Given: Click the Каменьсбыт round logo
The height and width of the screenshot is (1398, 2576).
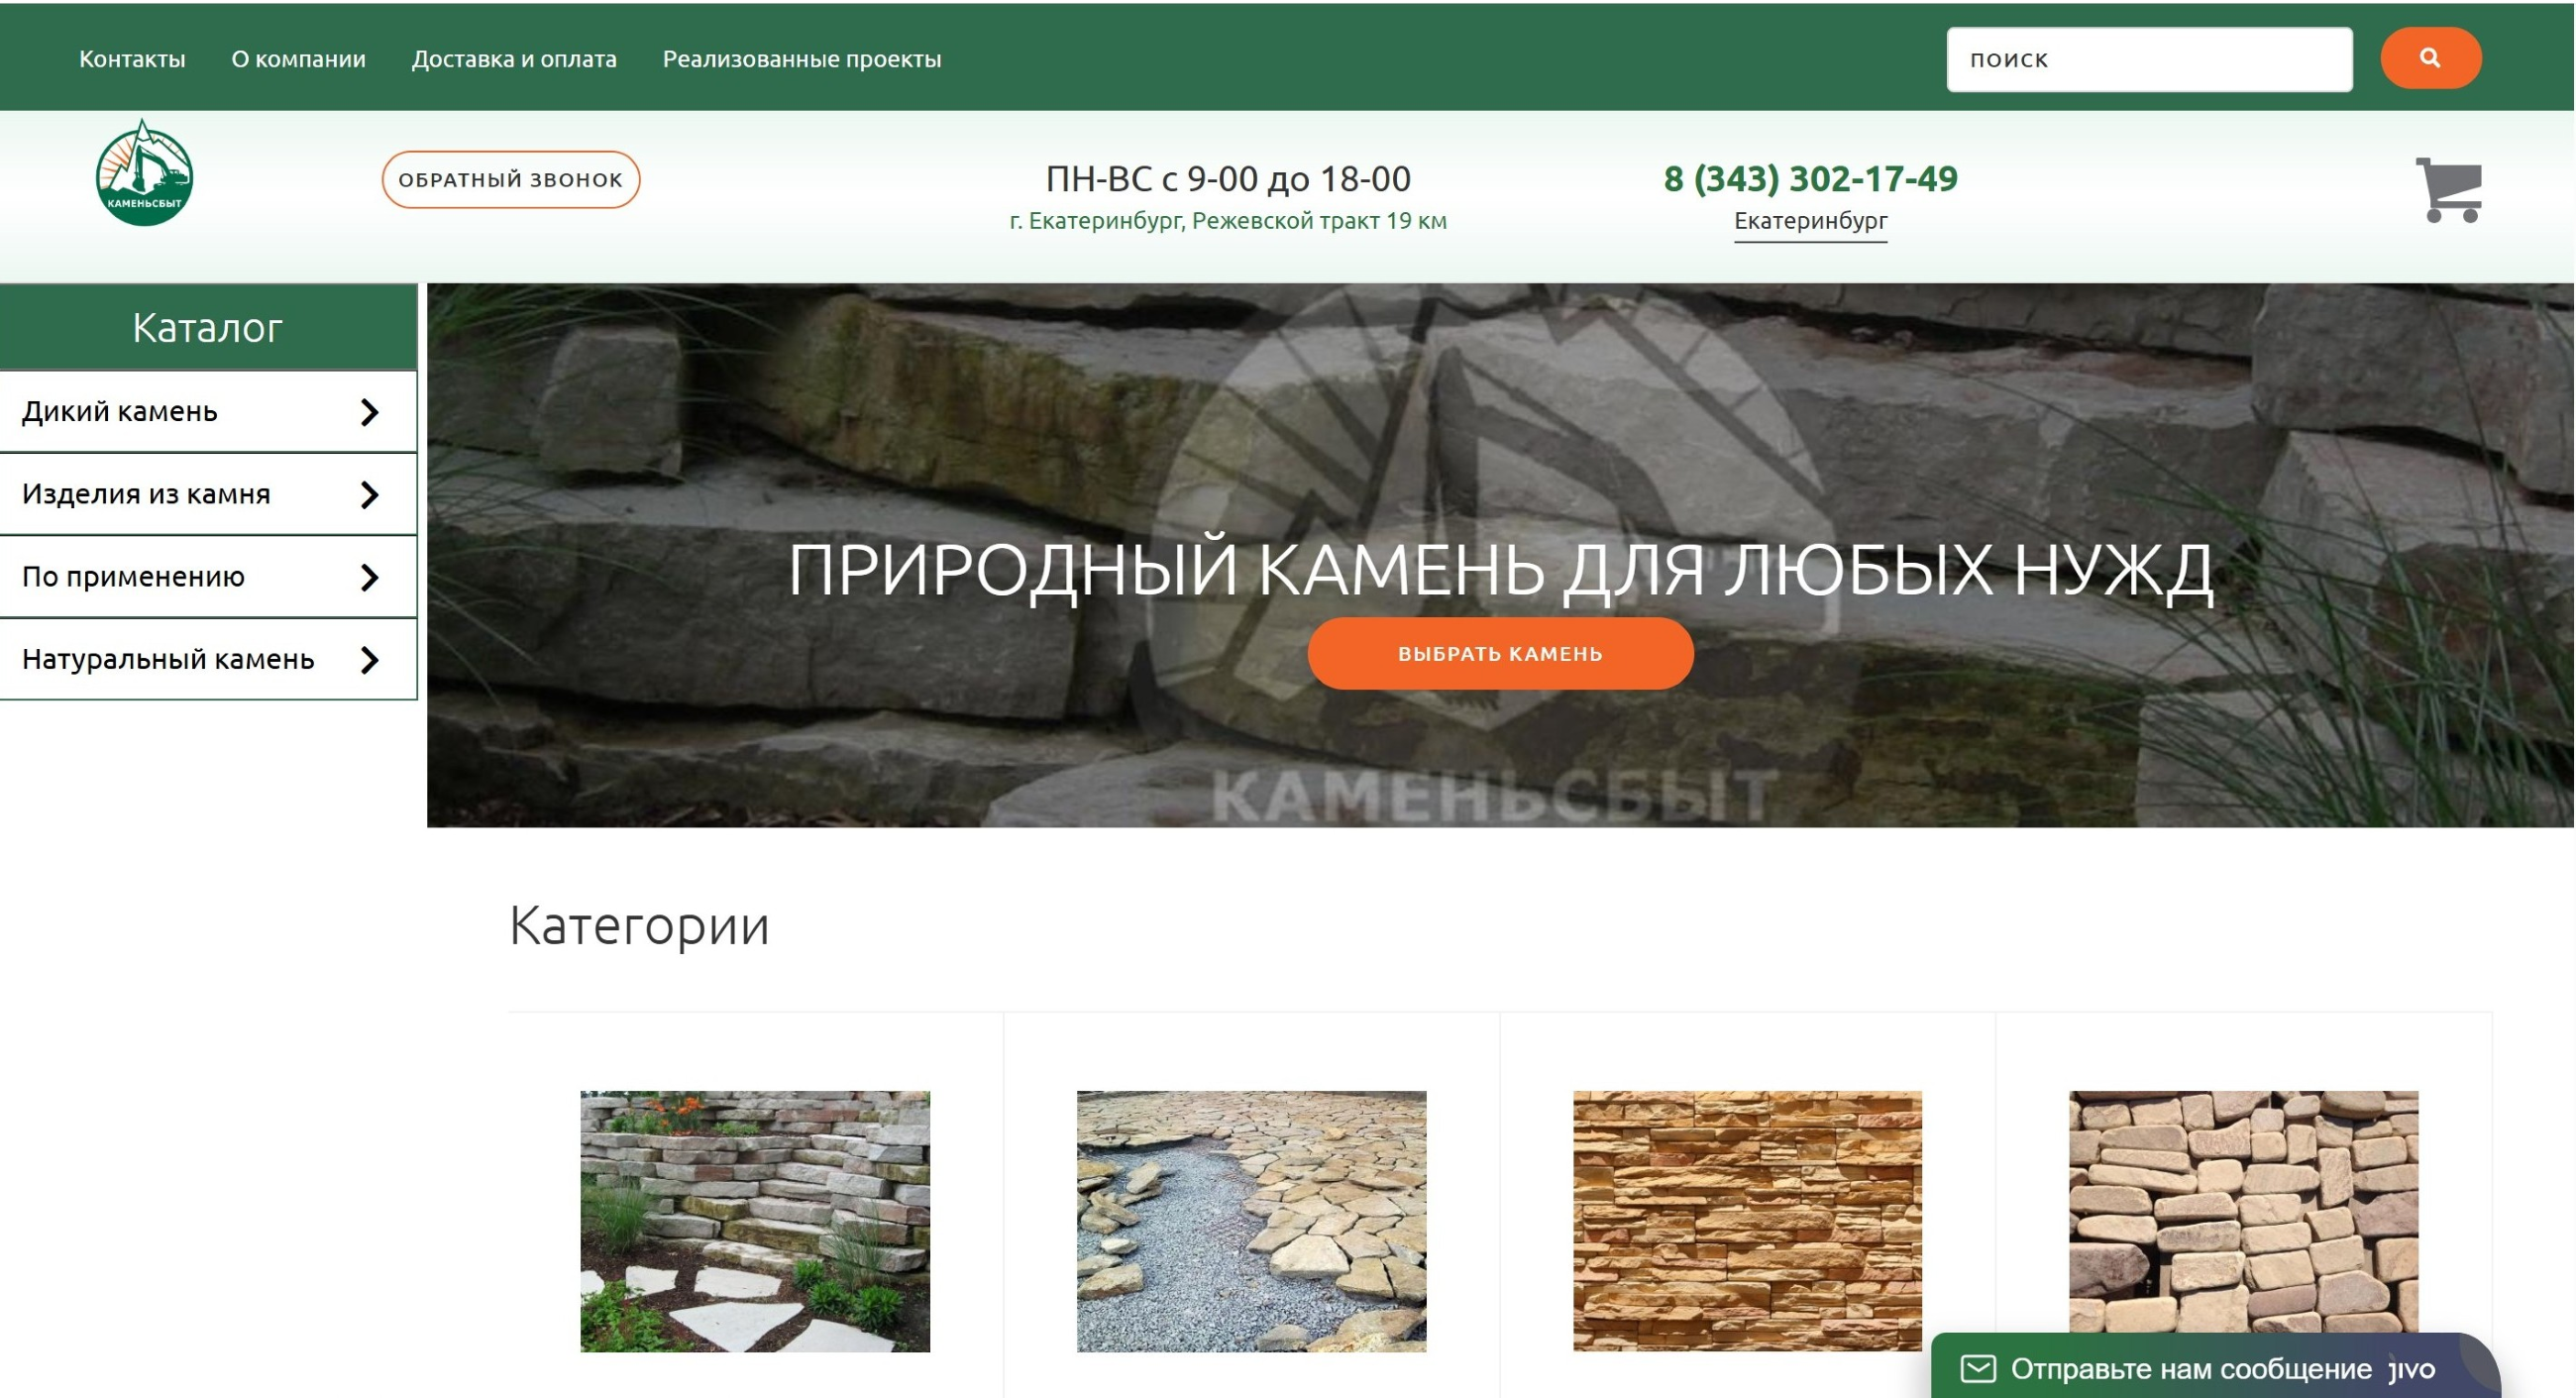Looking at the screenshot, I should (x=144, y=174).
